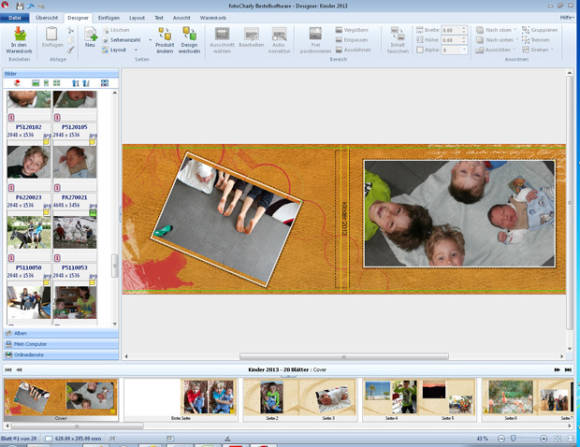Viewport: 580px width, 447px height.
Task: Click the 'Design wechseln' icon
Action: 189,34
